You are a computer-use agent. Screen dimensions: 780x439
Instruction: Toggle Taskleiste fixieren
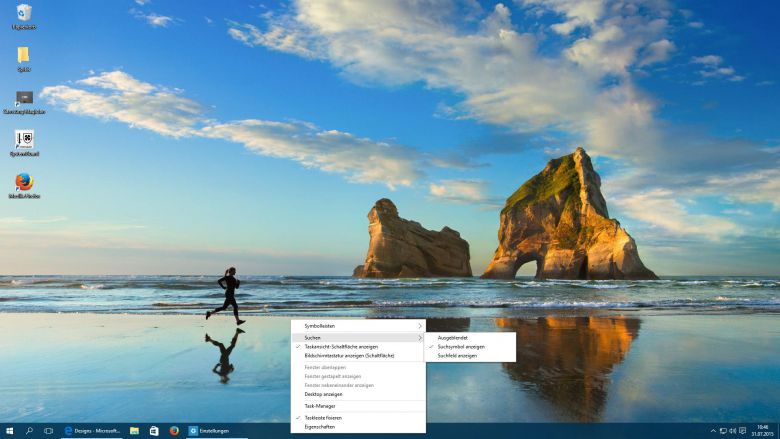point(358,418)
